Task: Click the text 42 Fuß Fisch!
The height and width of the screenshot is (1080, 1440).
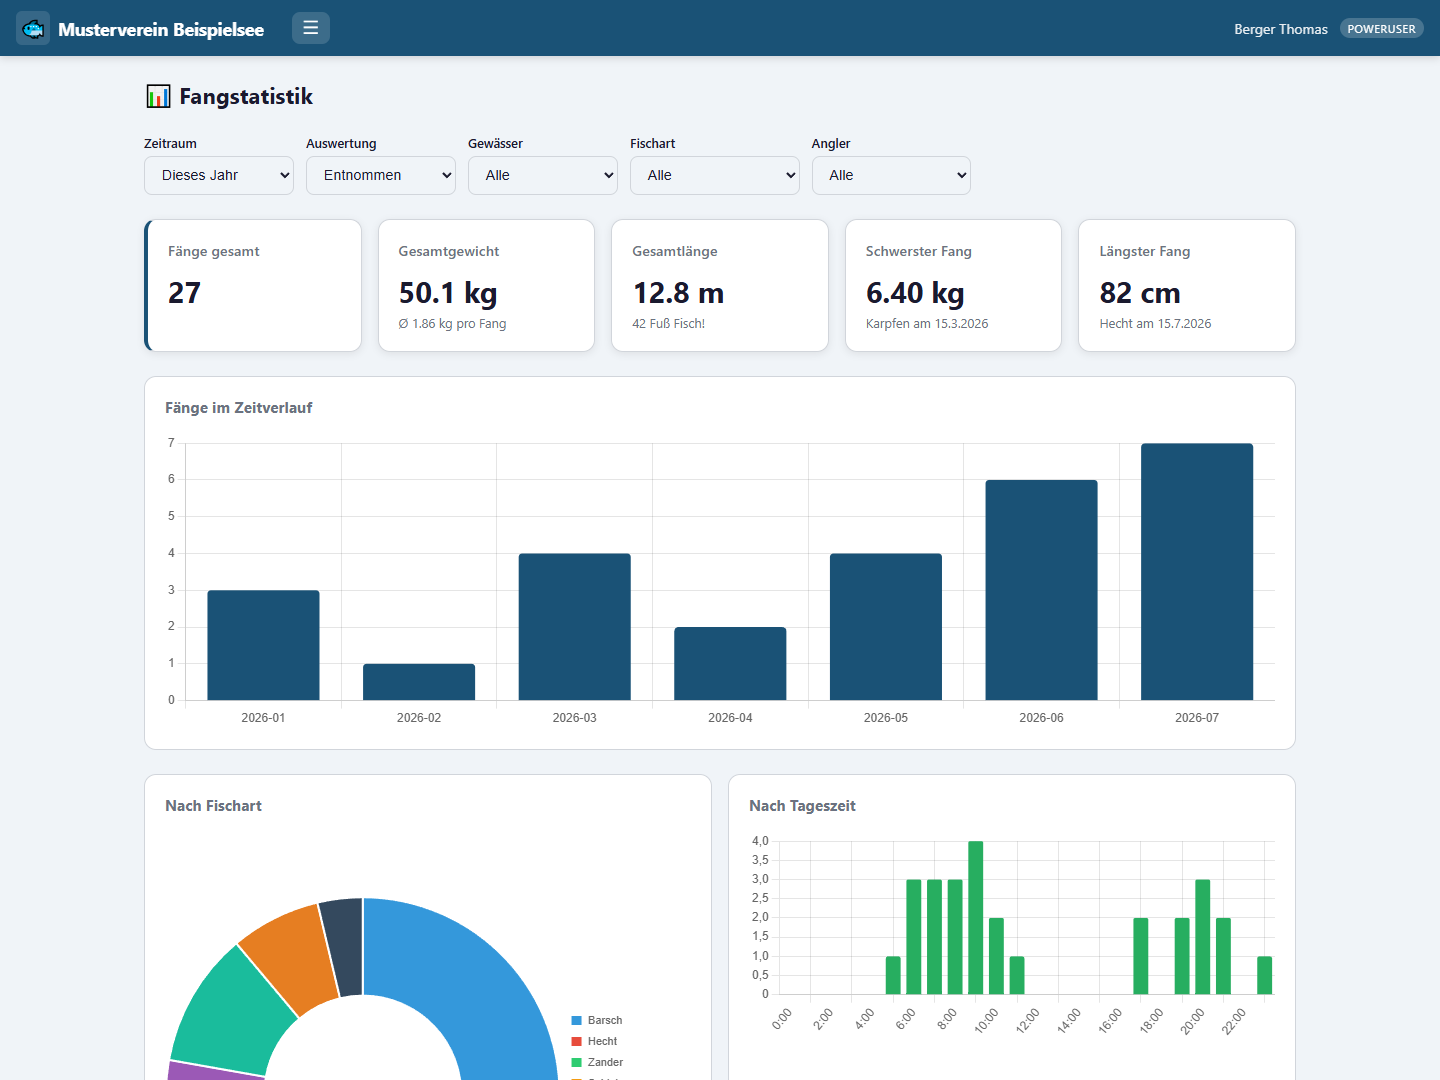Action: coord(669,324)
